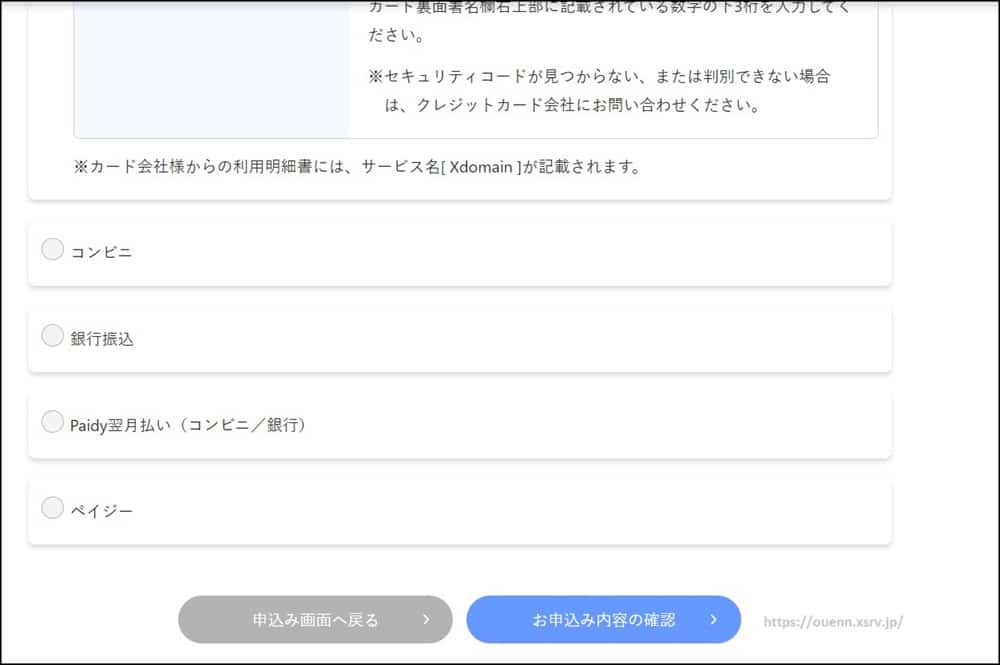Screen dimensions: 1000x665
Task: Click the right chevron in 申込み画面へ戻る button
Action: (x=425, y=620)
